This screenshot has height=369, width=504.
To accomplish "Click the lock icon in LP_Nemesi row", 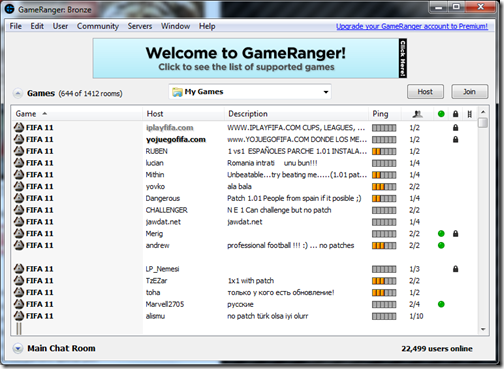I will click(455, 269).
